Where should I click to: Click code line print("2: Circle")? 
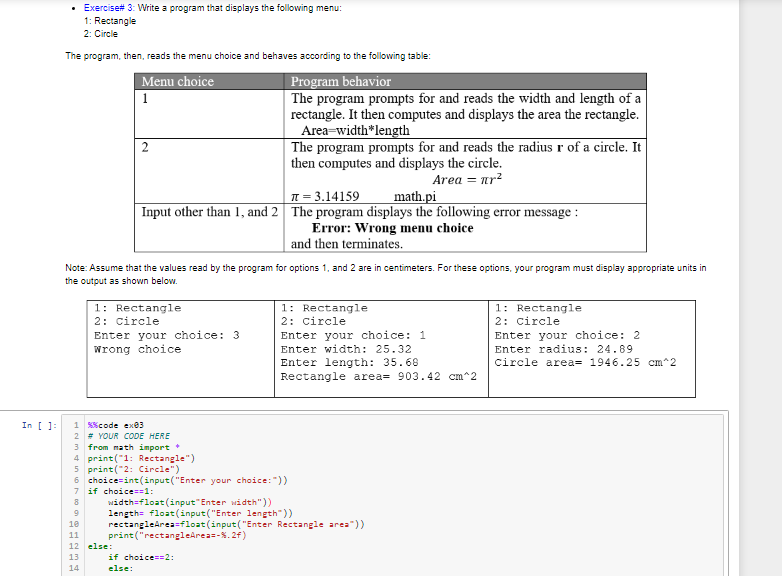(134, 469)
